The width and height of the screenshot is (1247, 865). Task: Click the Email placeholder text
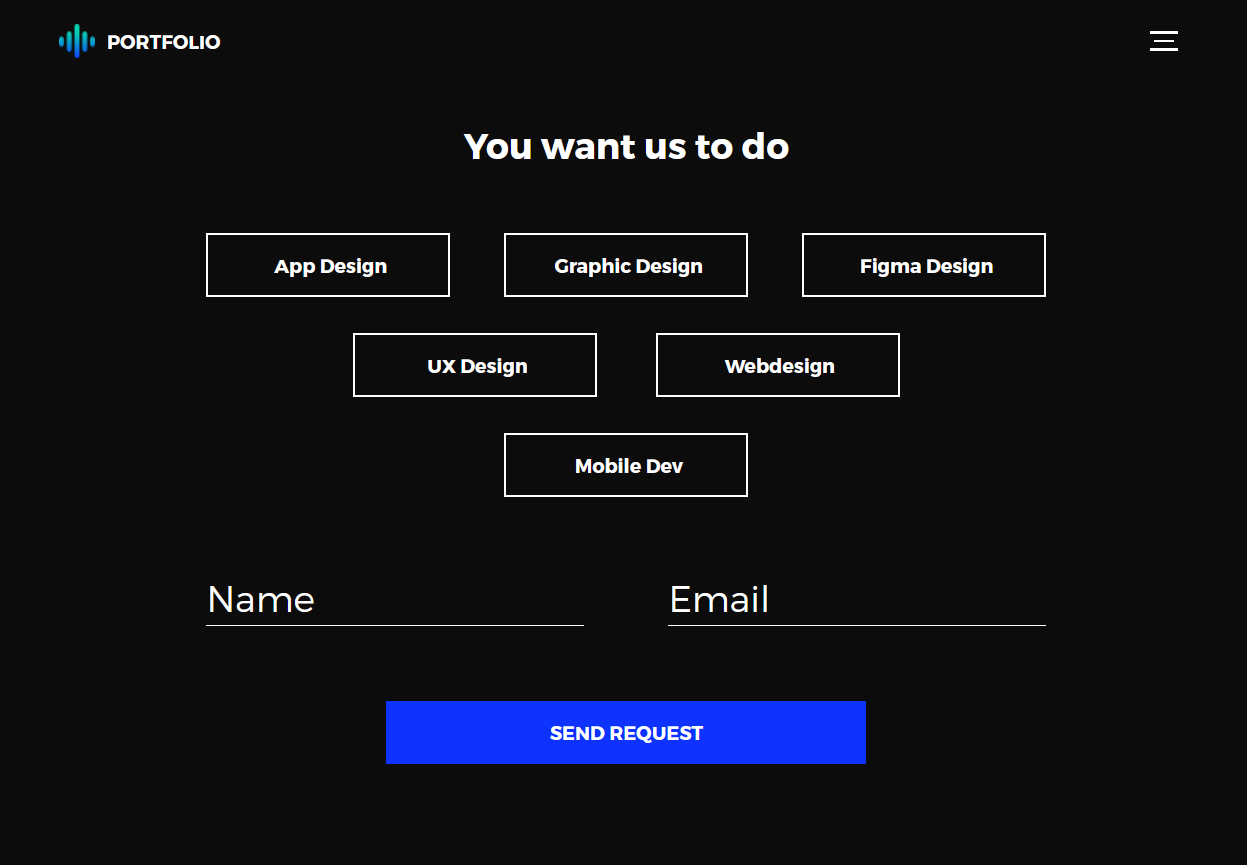pos(719,600)
